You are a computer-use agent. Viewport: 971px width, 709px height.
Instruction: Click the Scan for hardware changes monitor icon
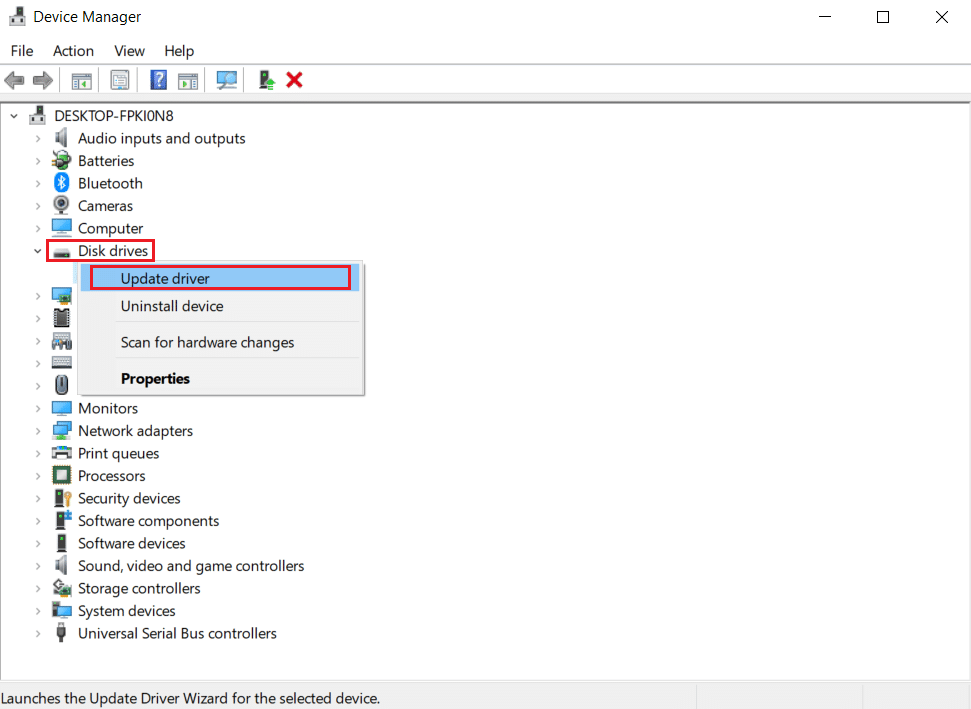227,80
